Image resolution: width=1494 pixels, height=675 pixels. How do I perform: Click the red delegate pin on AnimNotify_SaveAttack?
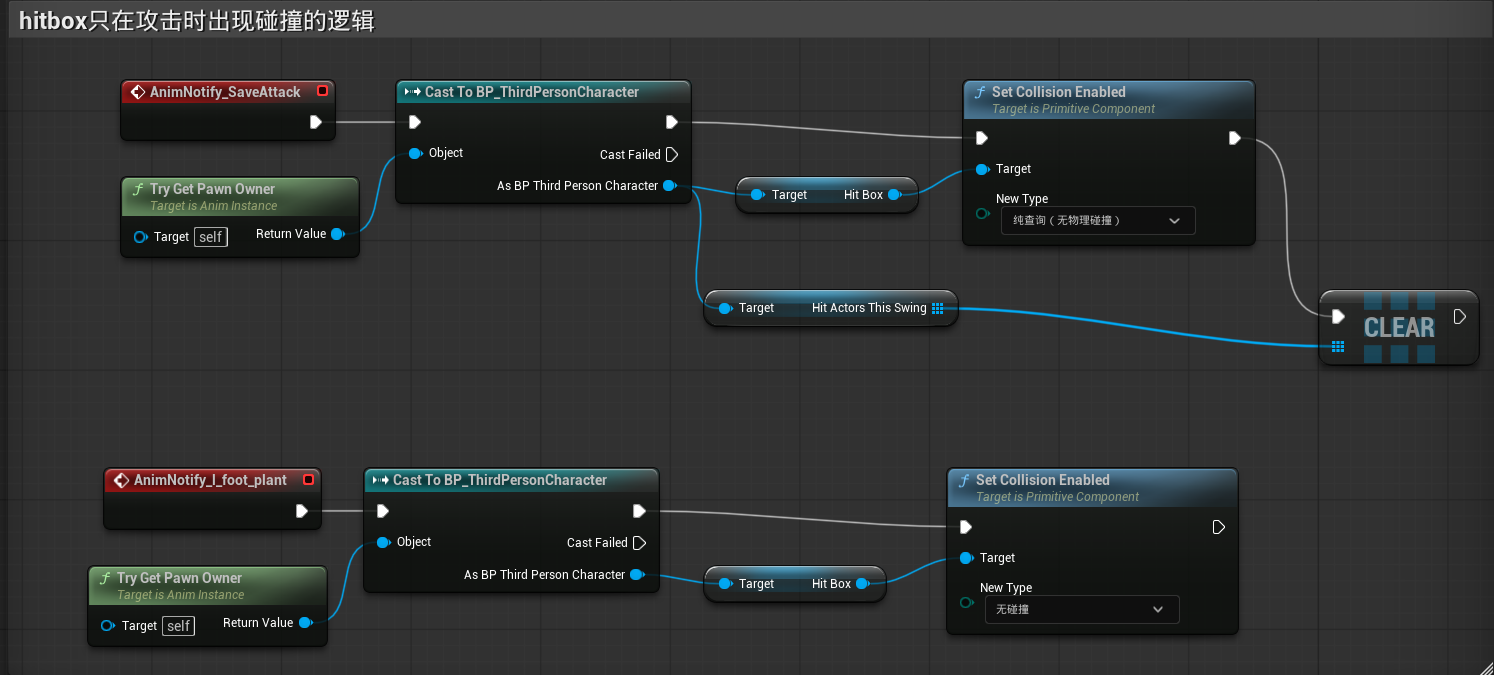tap(322, 91)
